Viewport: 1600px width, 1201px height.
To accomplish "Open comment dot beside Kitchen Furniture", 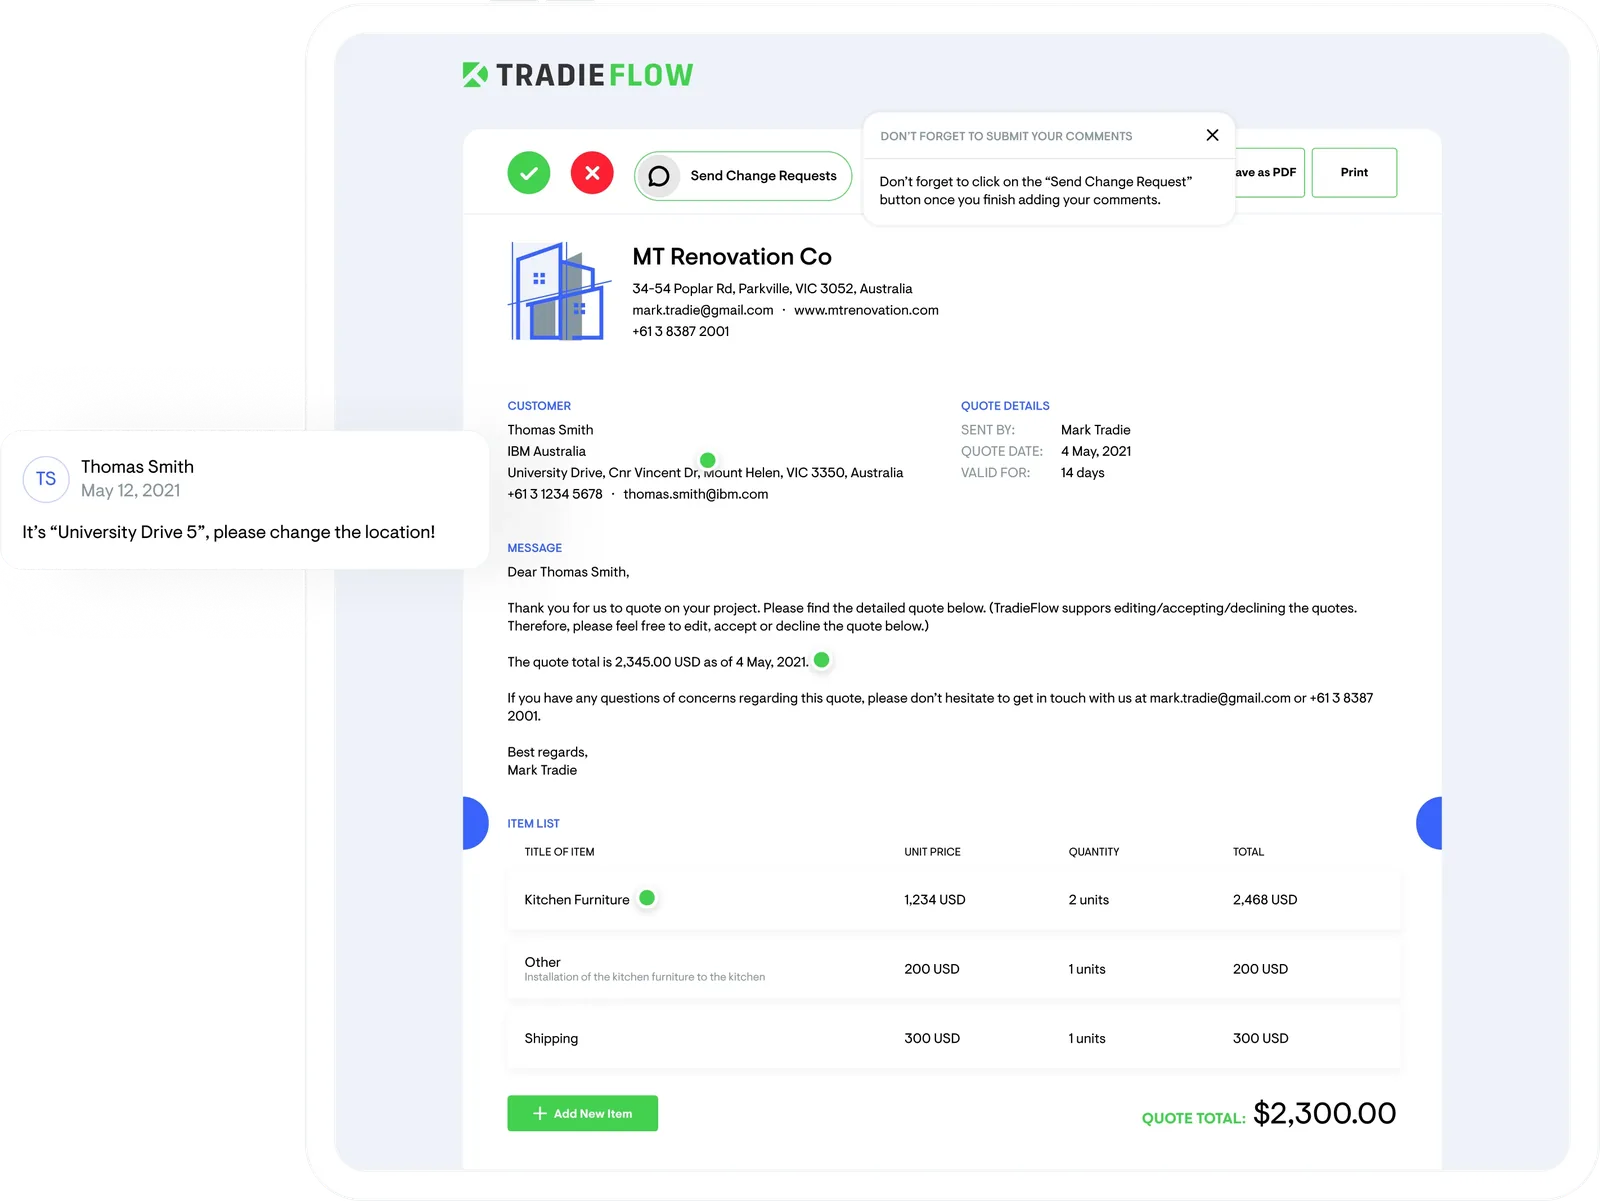I will point(647,898).
